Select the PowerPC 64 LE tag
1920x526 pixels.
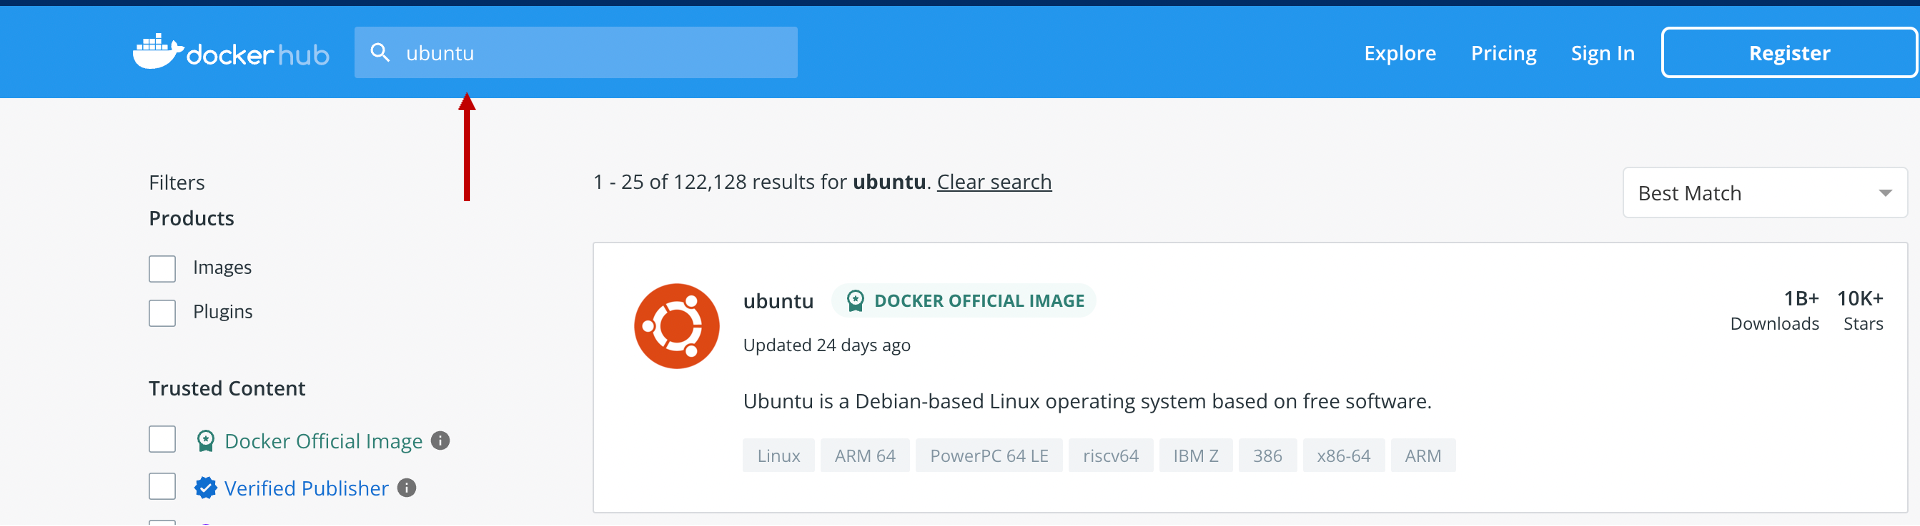click(989, 456)
